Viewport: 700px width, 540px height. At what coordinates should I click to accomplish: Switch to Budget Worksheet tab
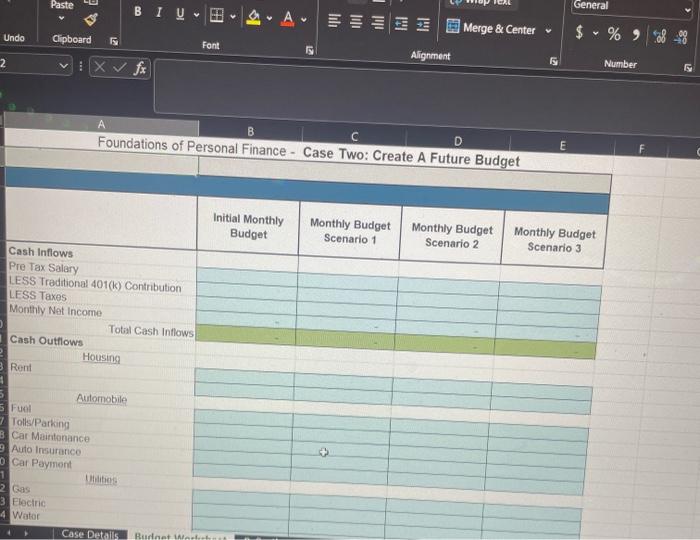[x=180, y=536]
